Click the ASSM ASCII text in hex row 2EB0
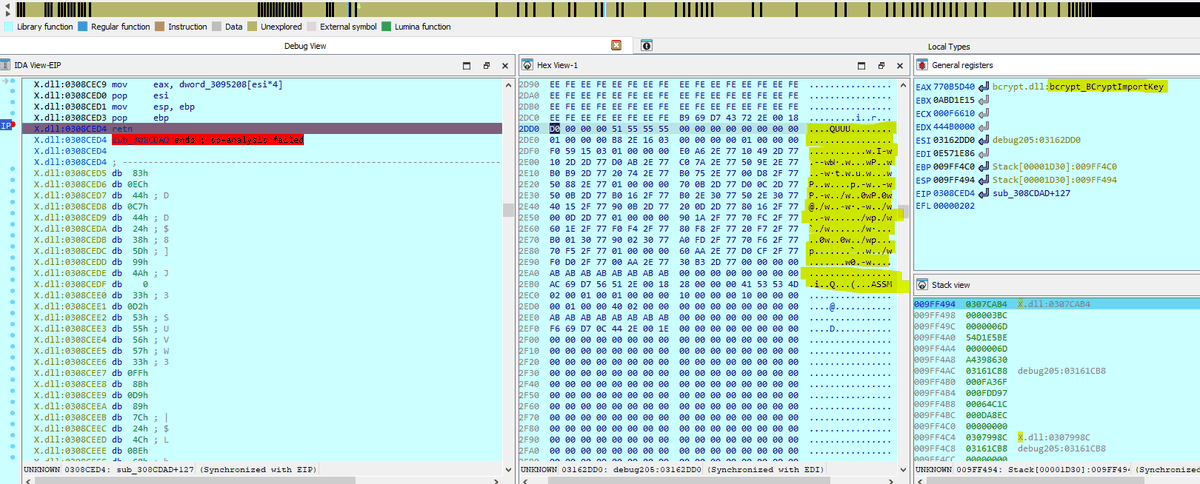This screenshot has height=484, width=1200. 880,285
